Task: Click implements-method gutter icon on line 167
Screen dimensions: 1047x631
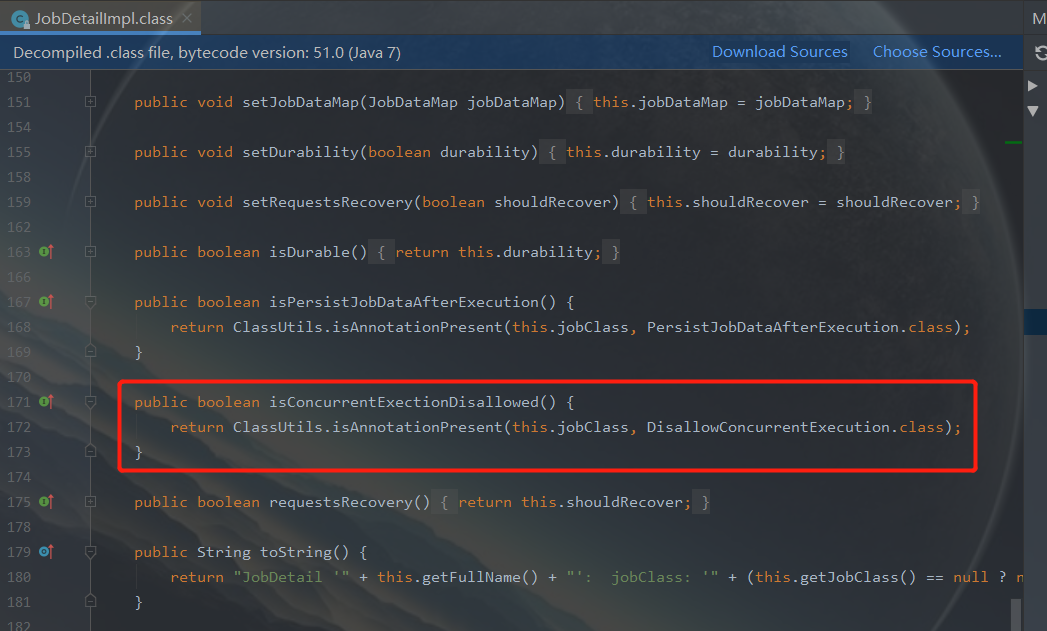Action: pos(46,302)
